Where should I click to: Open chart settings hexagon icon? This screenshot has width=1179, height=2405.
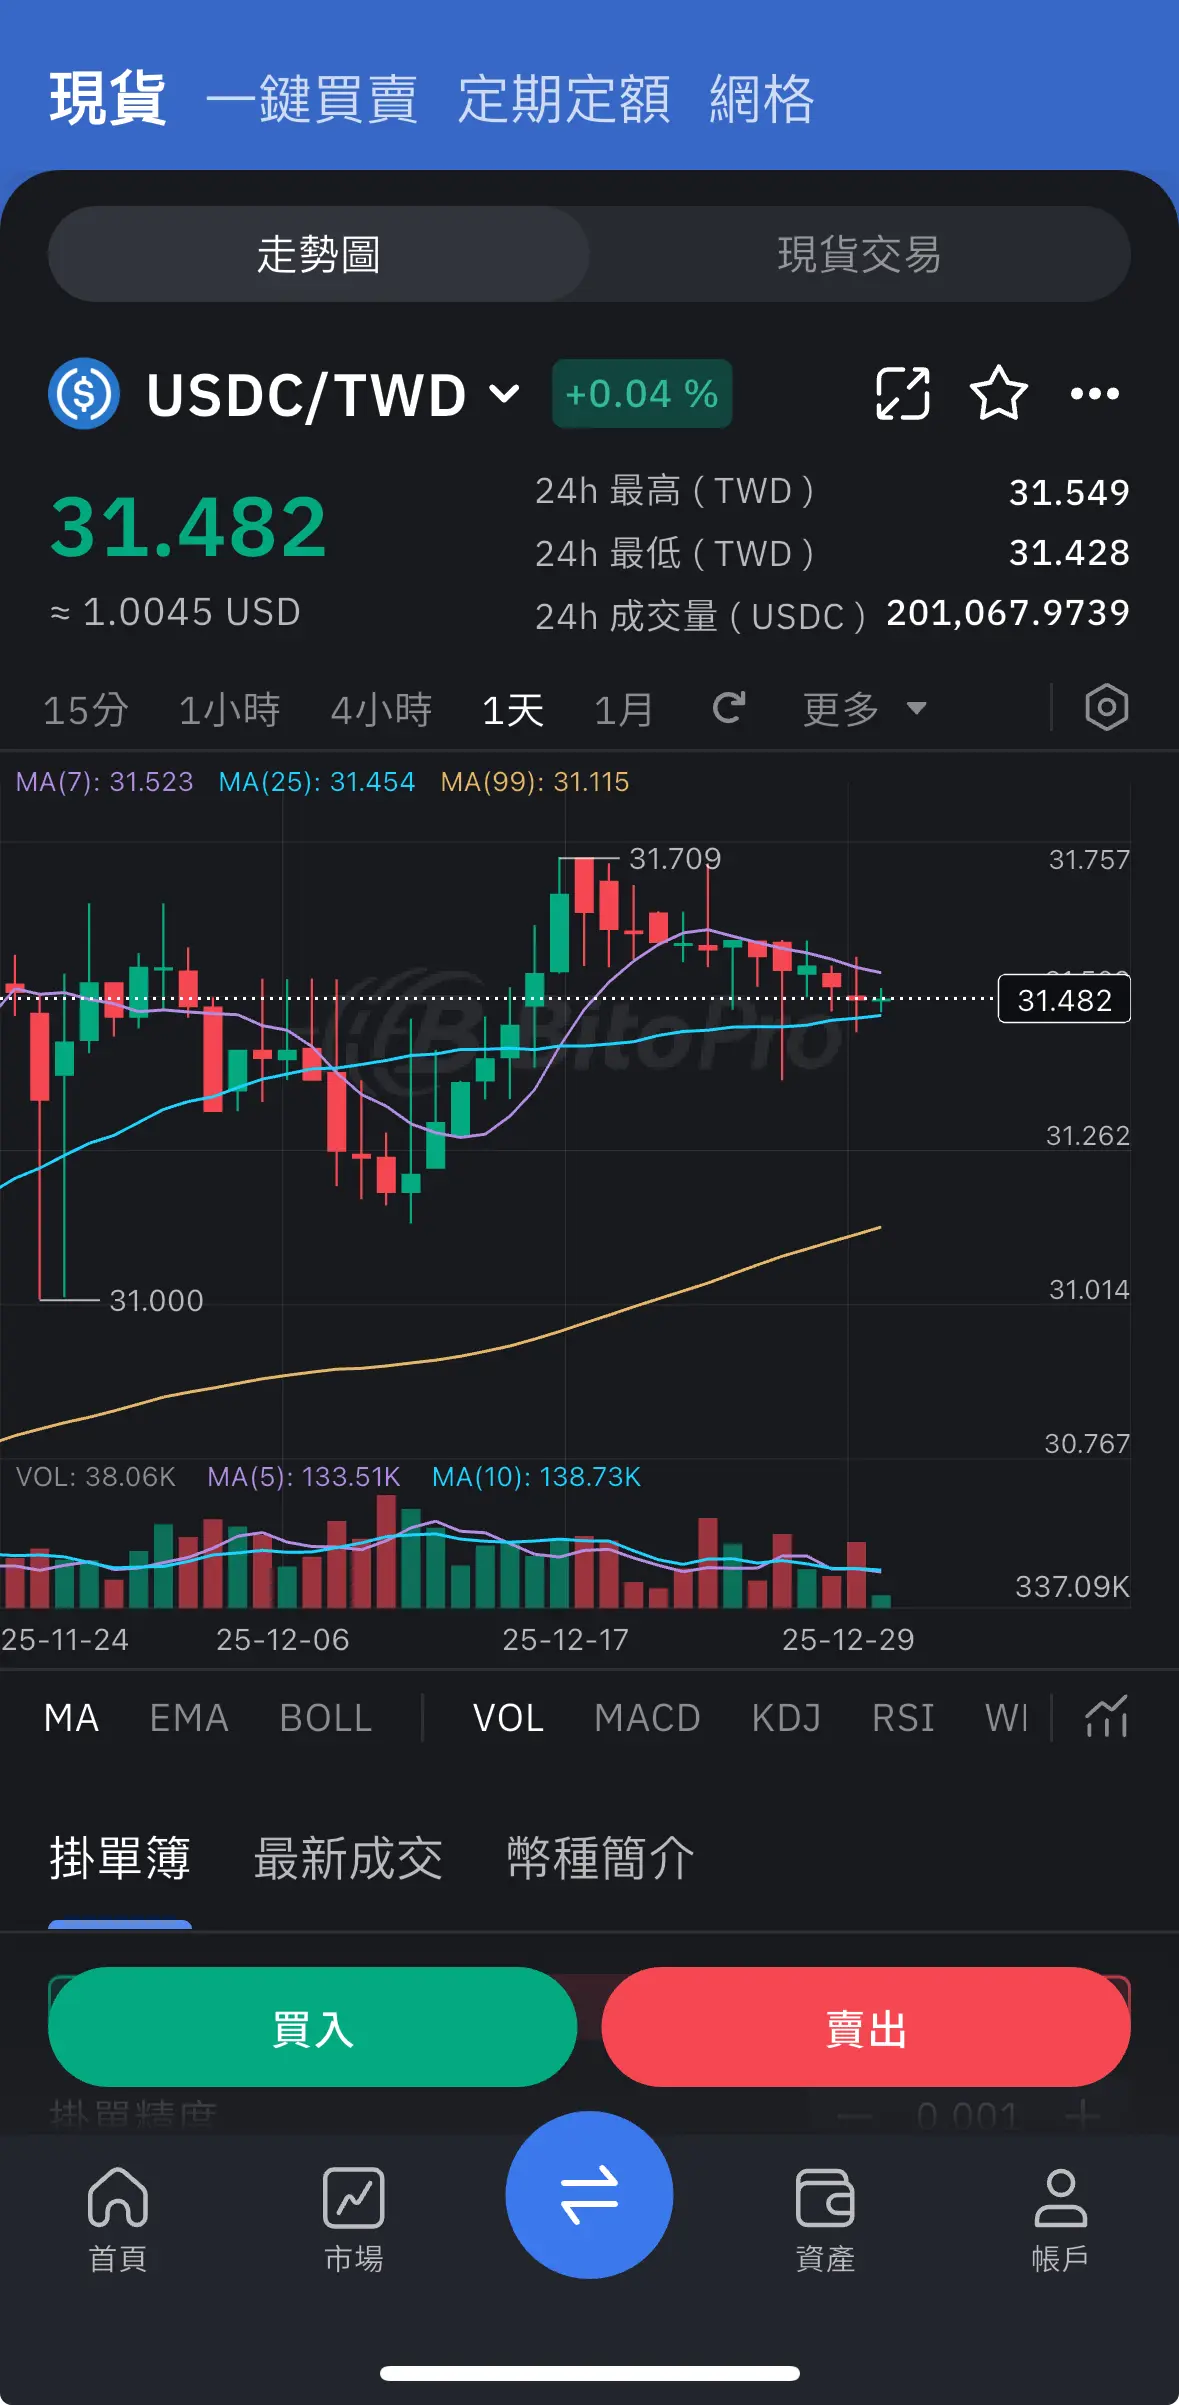click(1106, 708)
